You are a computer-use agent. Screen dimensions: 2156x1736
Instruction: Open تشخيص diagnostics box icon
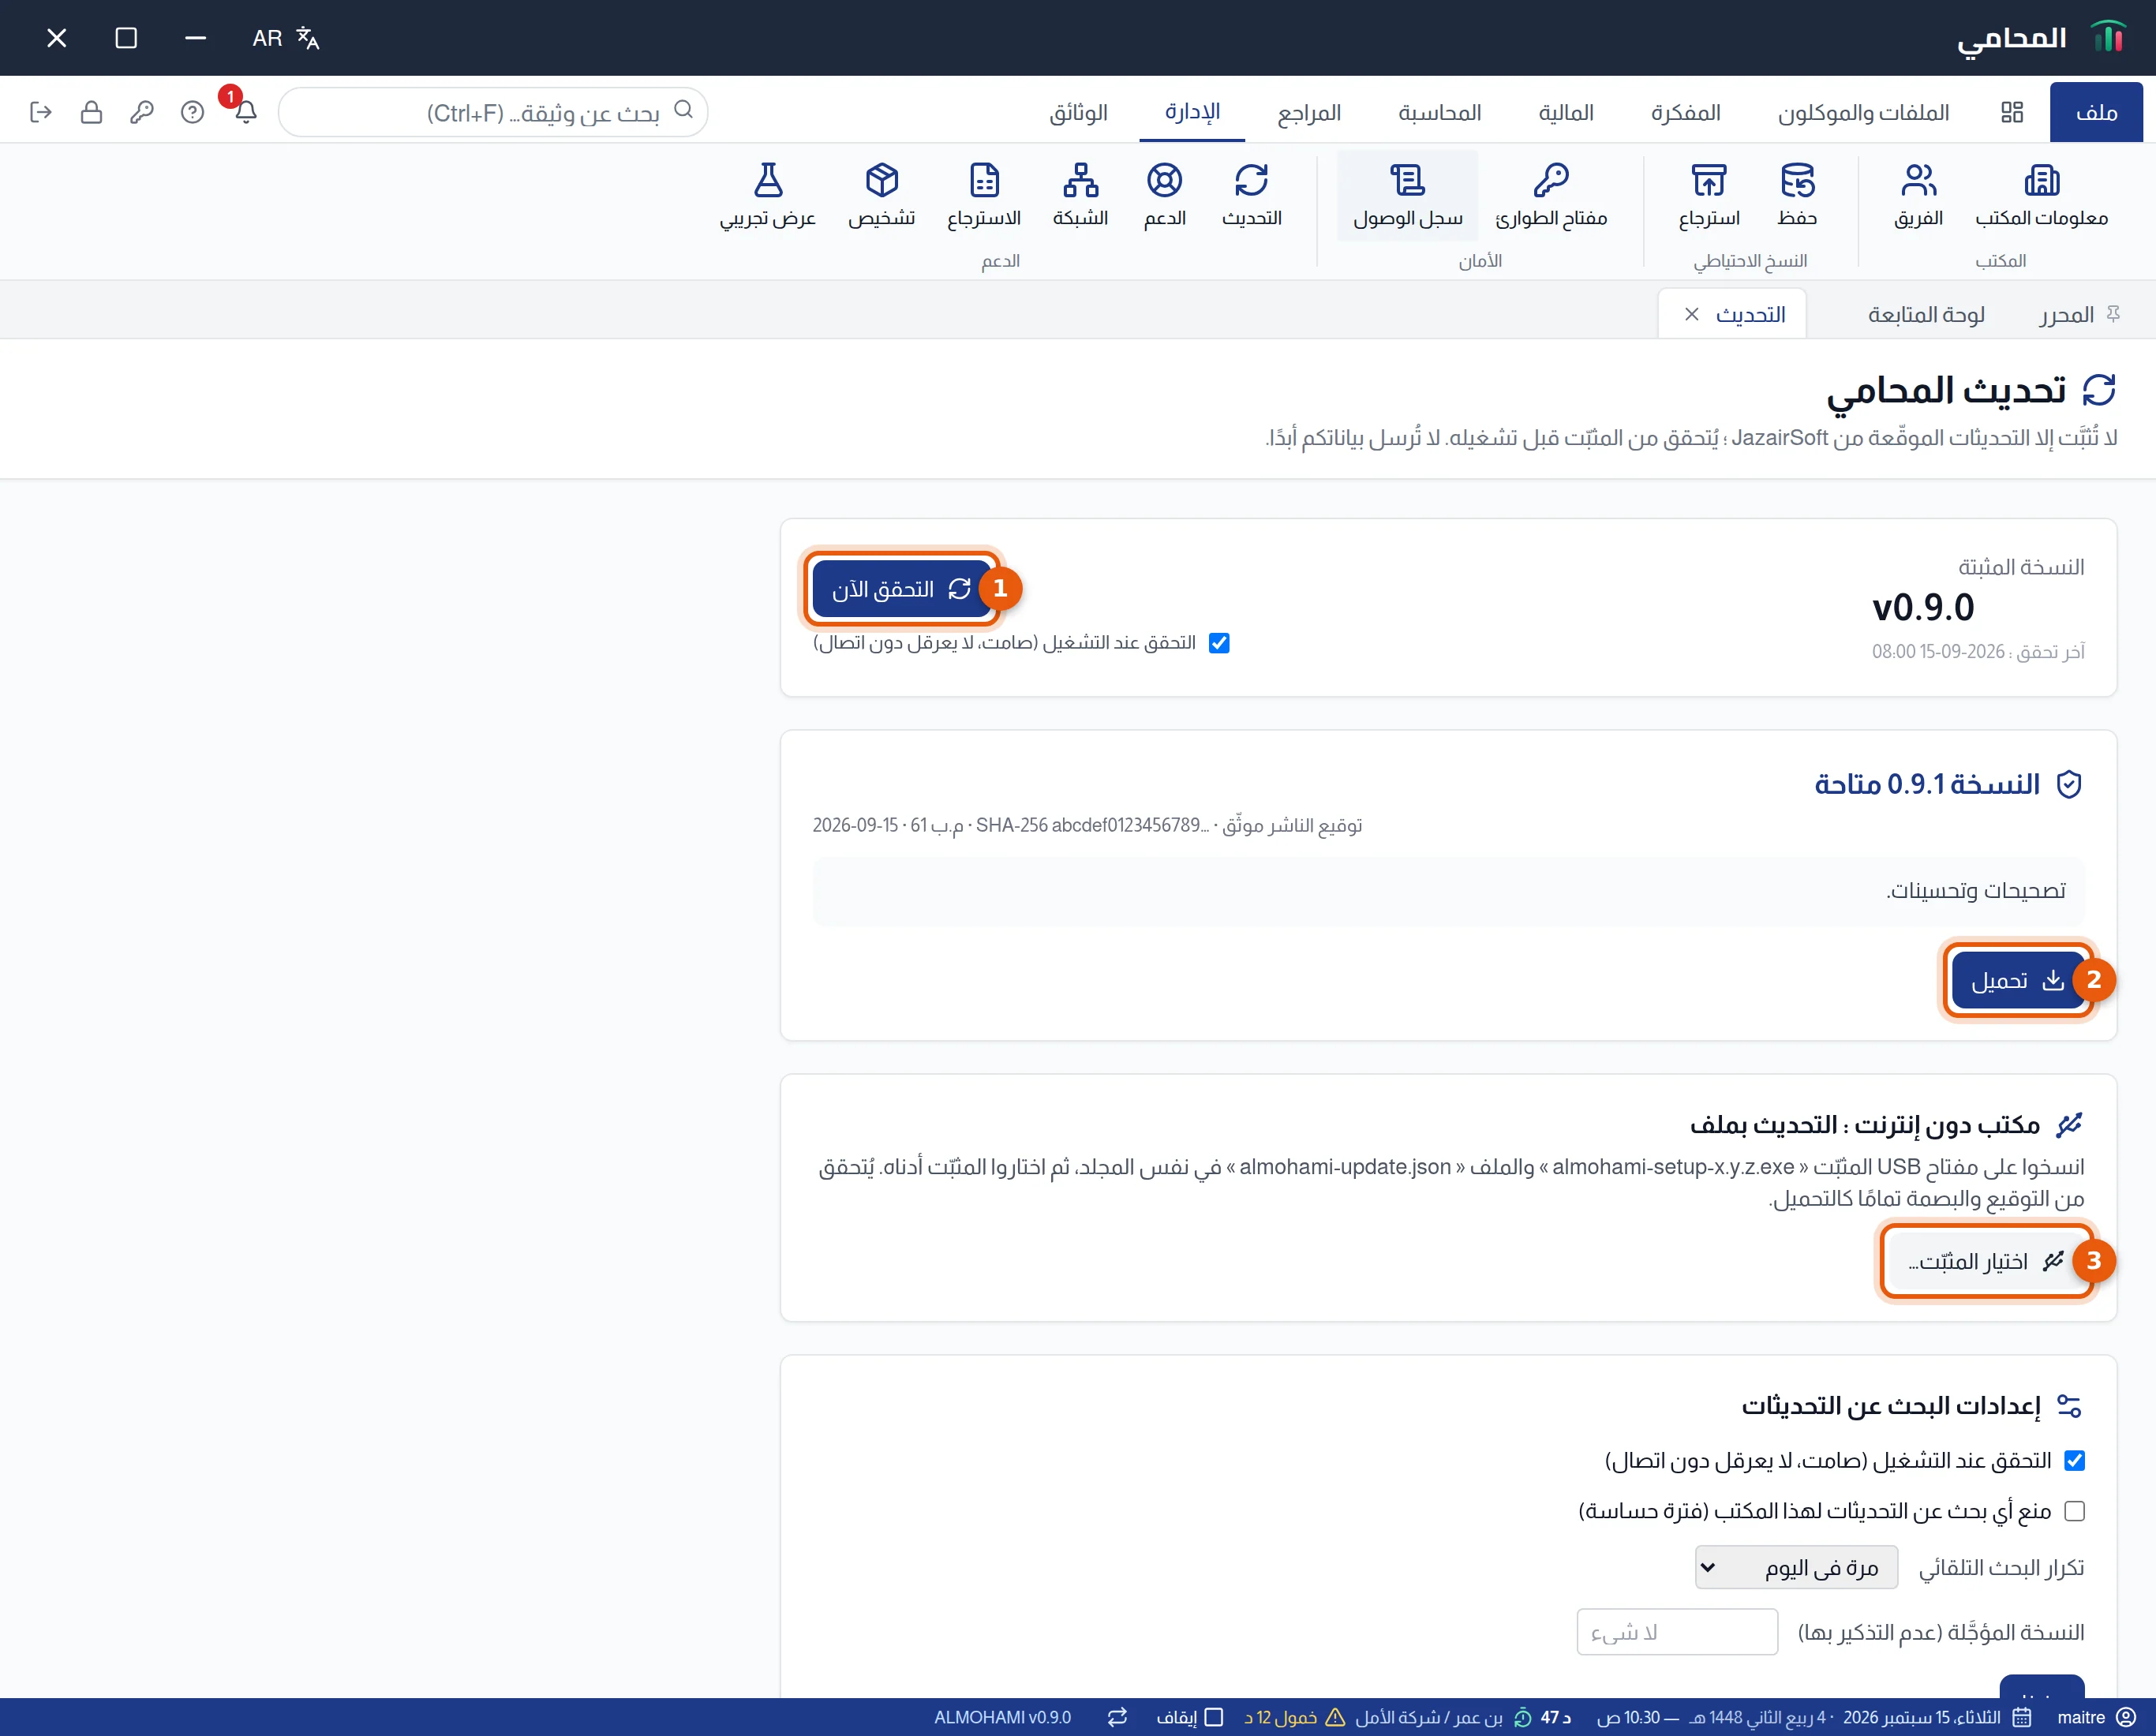881,195
